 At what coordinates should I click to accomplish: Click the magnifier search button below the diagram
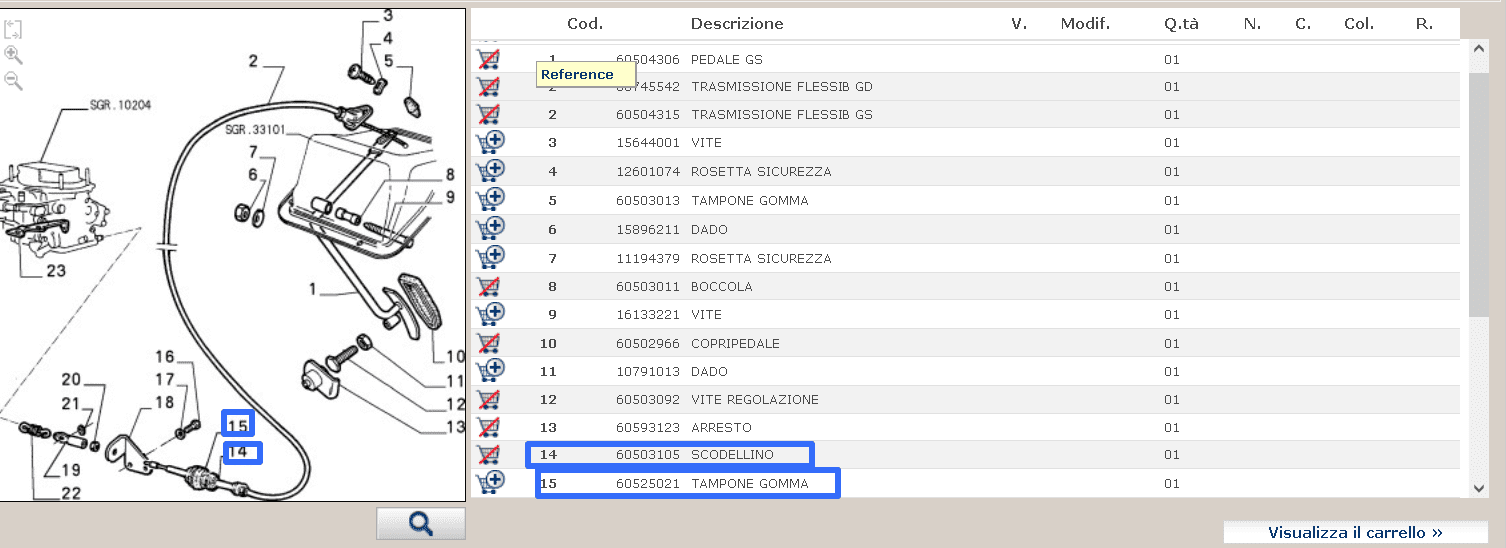pos(421,523)
